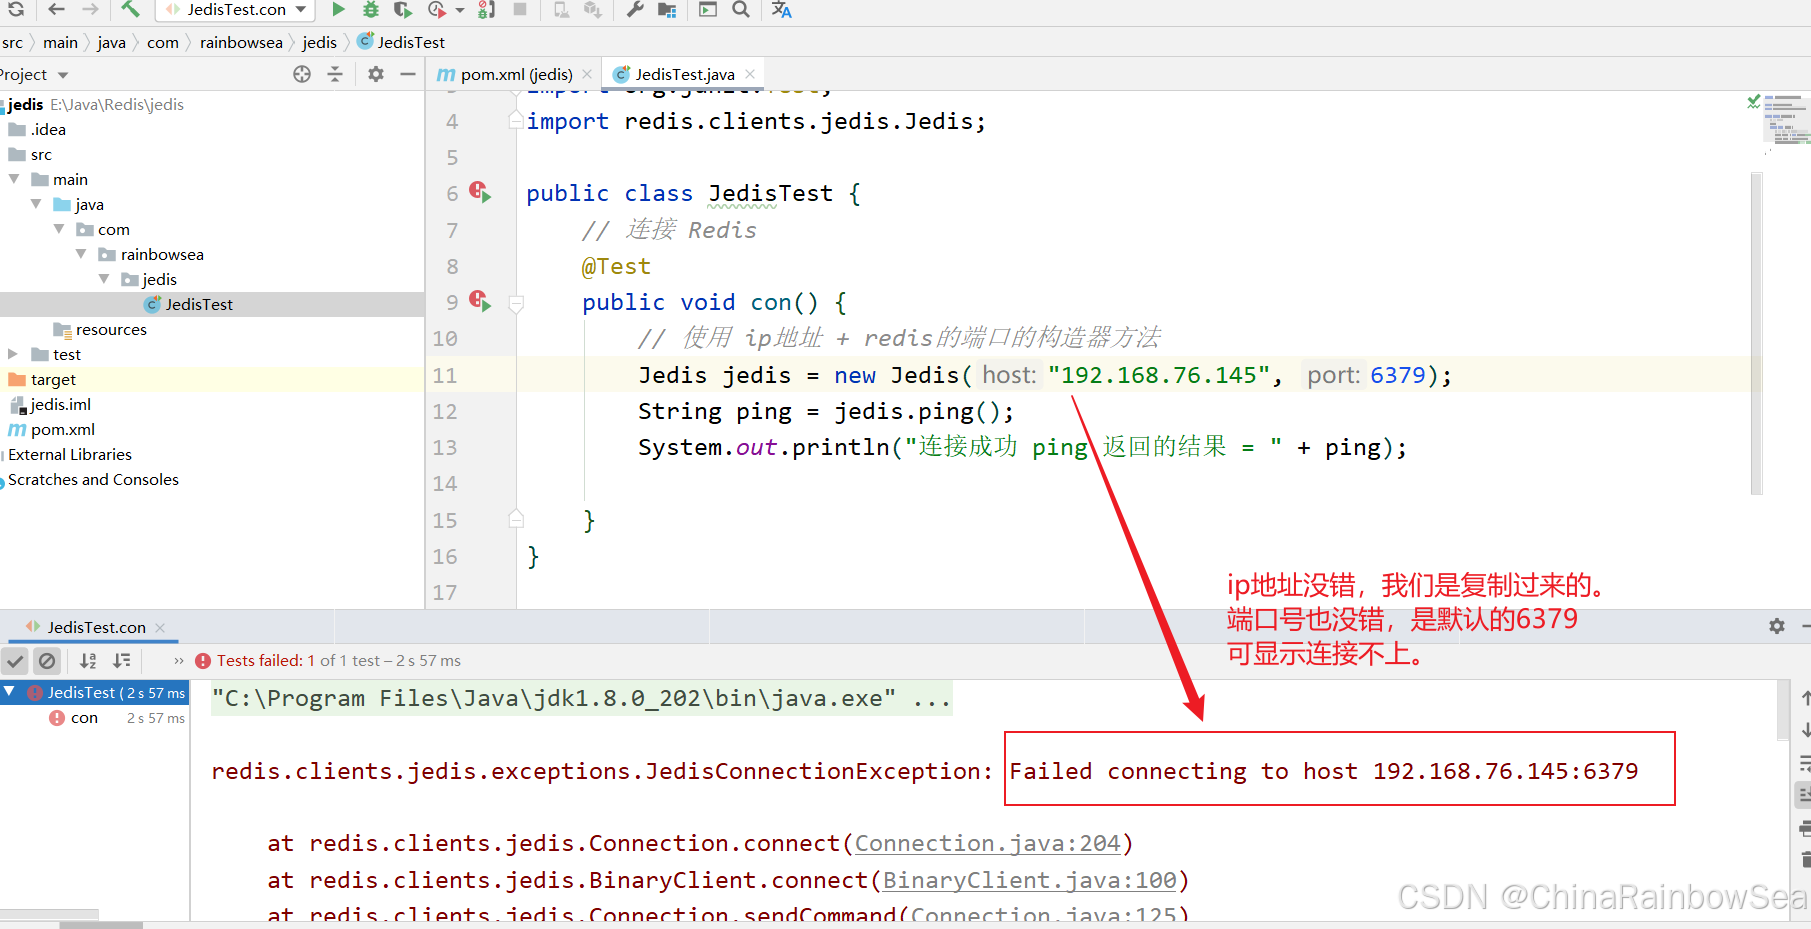The image size is (1811, 929).
Task: Select the failed 'con' test entry
Action: click(x=85, y=717)
